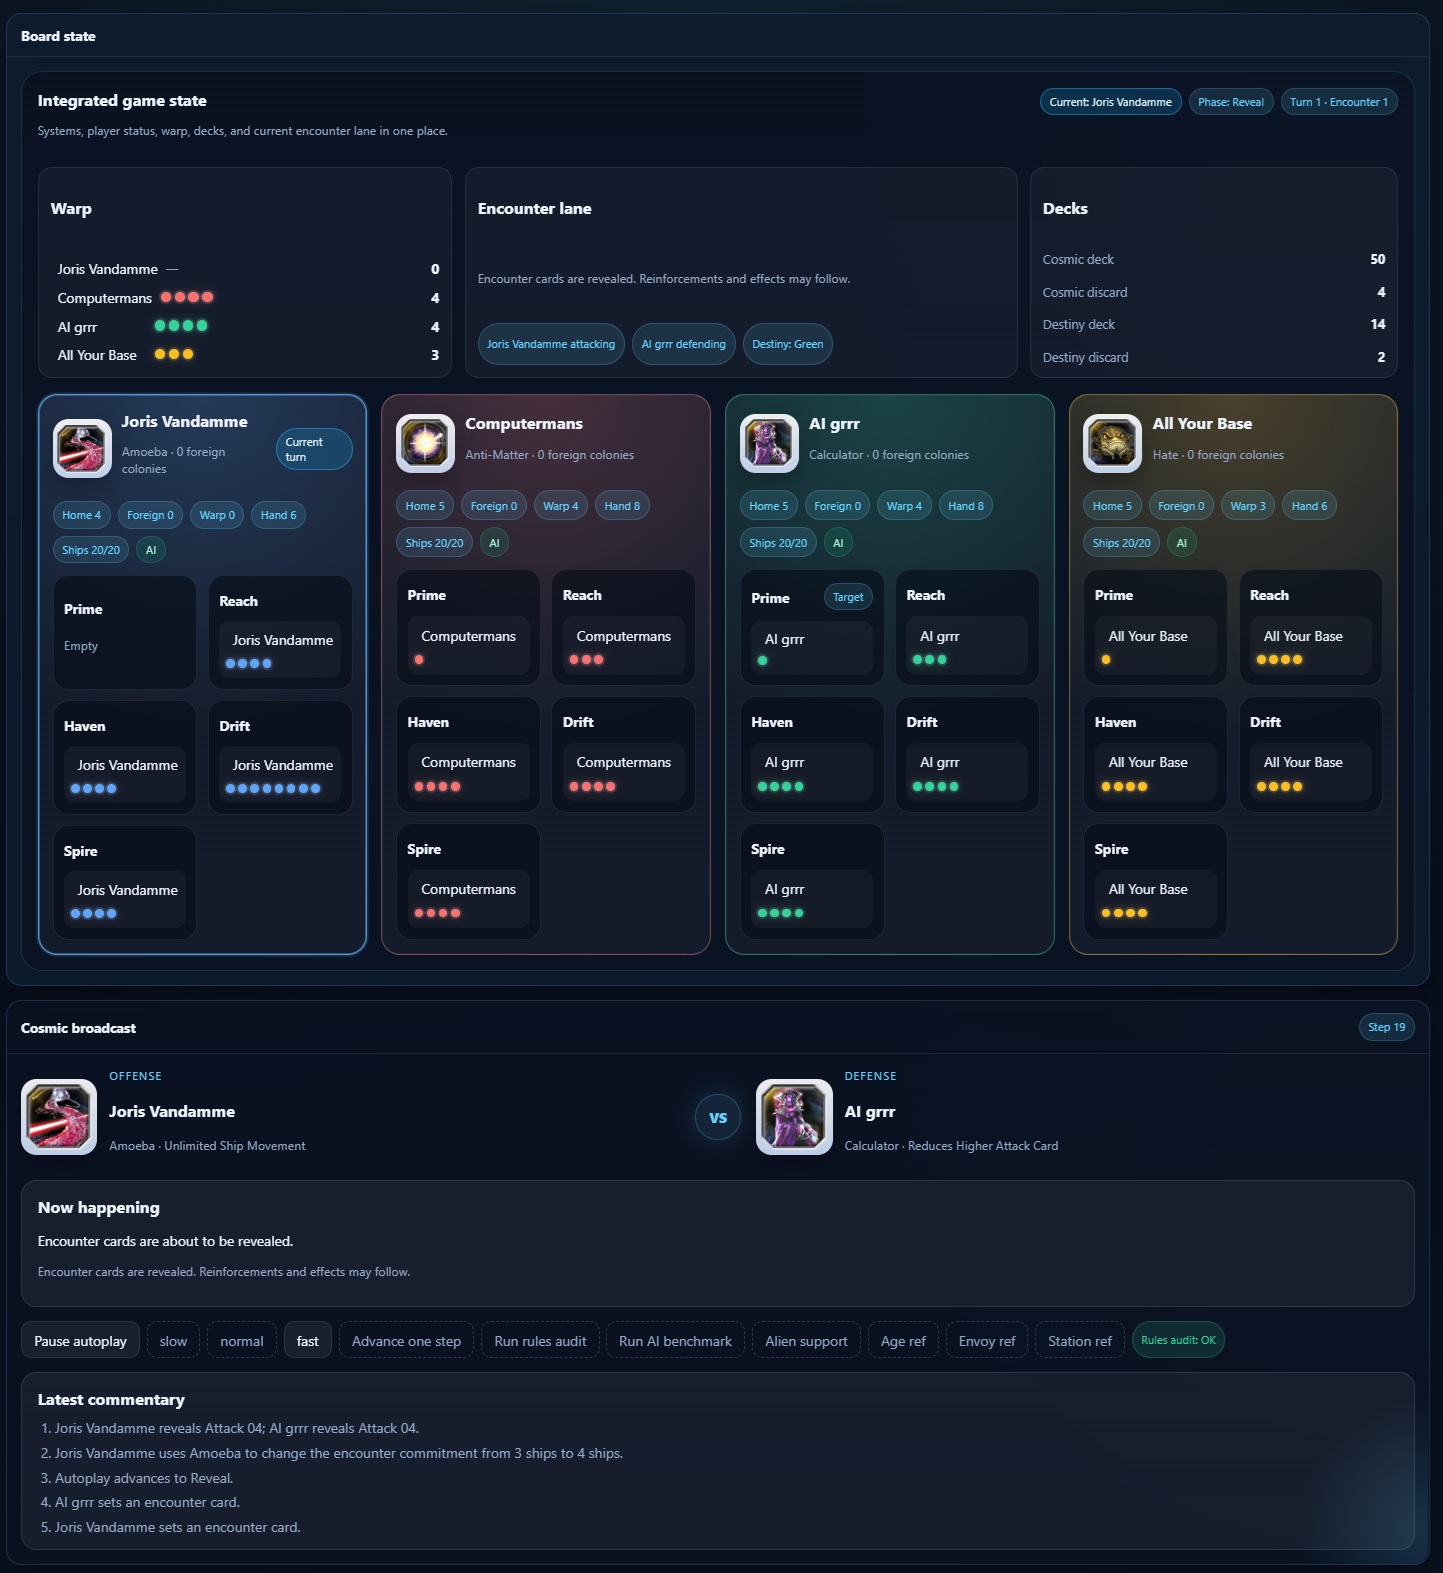Image resolution: width=1443 pixels, height=1573 pixels.
Task: Set autoplay speed to normal
Action: pos(242,1341)
